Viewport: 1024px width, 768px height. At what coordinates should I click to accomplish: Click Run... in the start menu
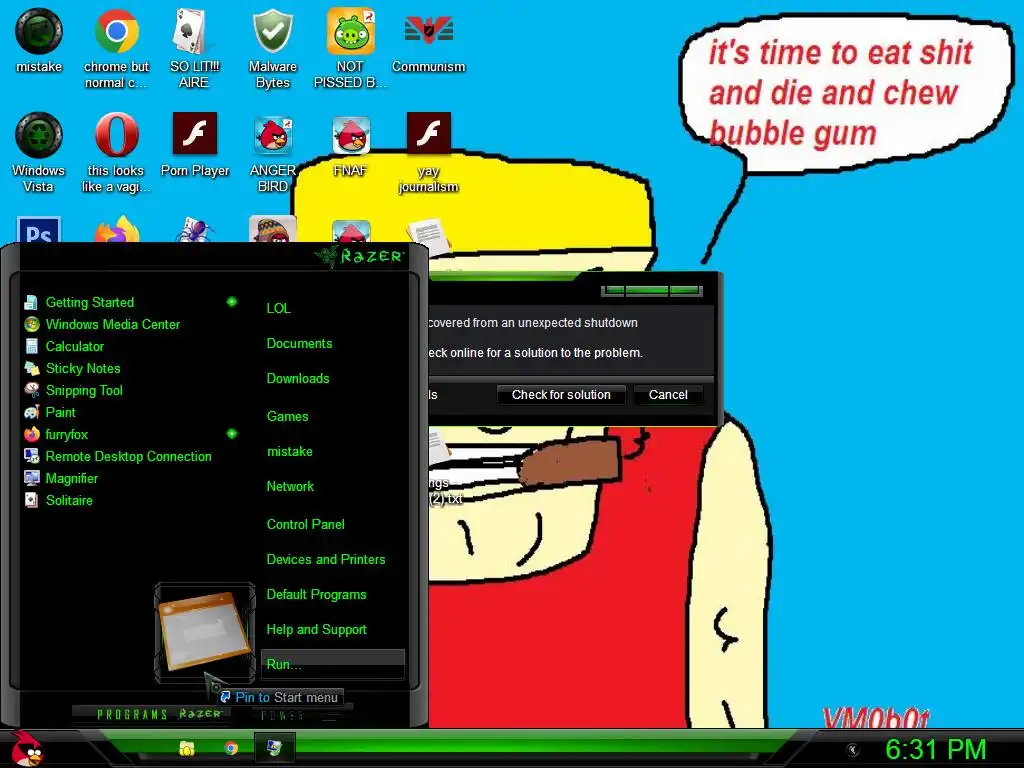[332, 665]
